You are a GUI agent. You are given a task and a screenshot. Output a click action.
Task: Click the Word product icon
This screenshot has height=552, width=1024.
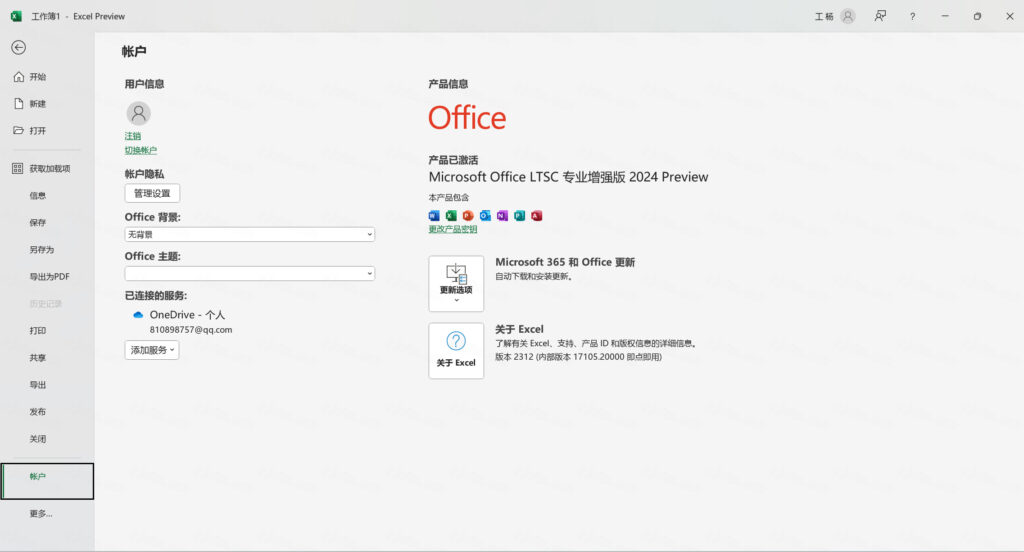pos(434,216)
